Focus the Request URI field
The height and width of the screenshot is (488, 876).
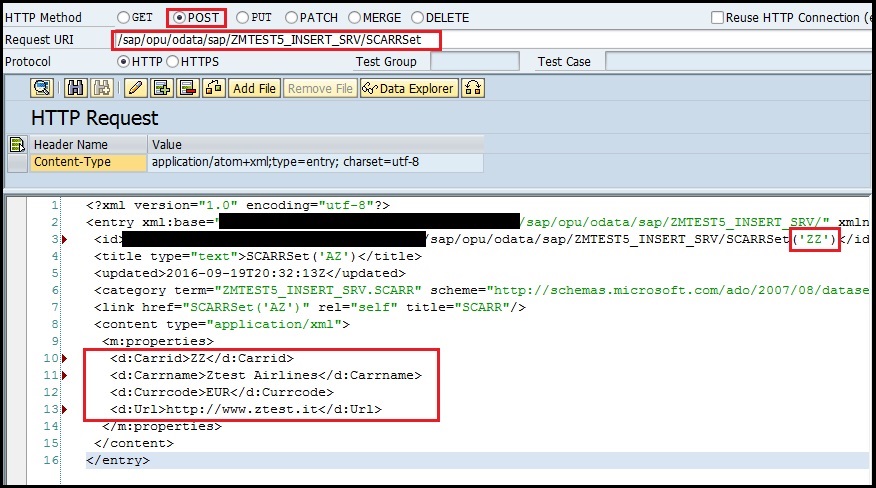[492, 40]
